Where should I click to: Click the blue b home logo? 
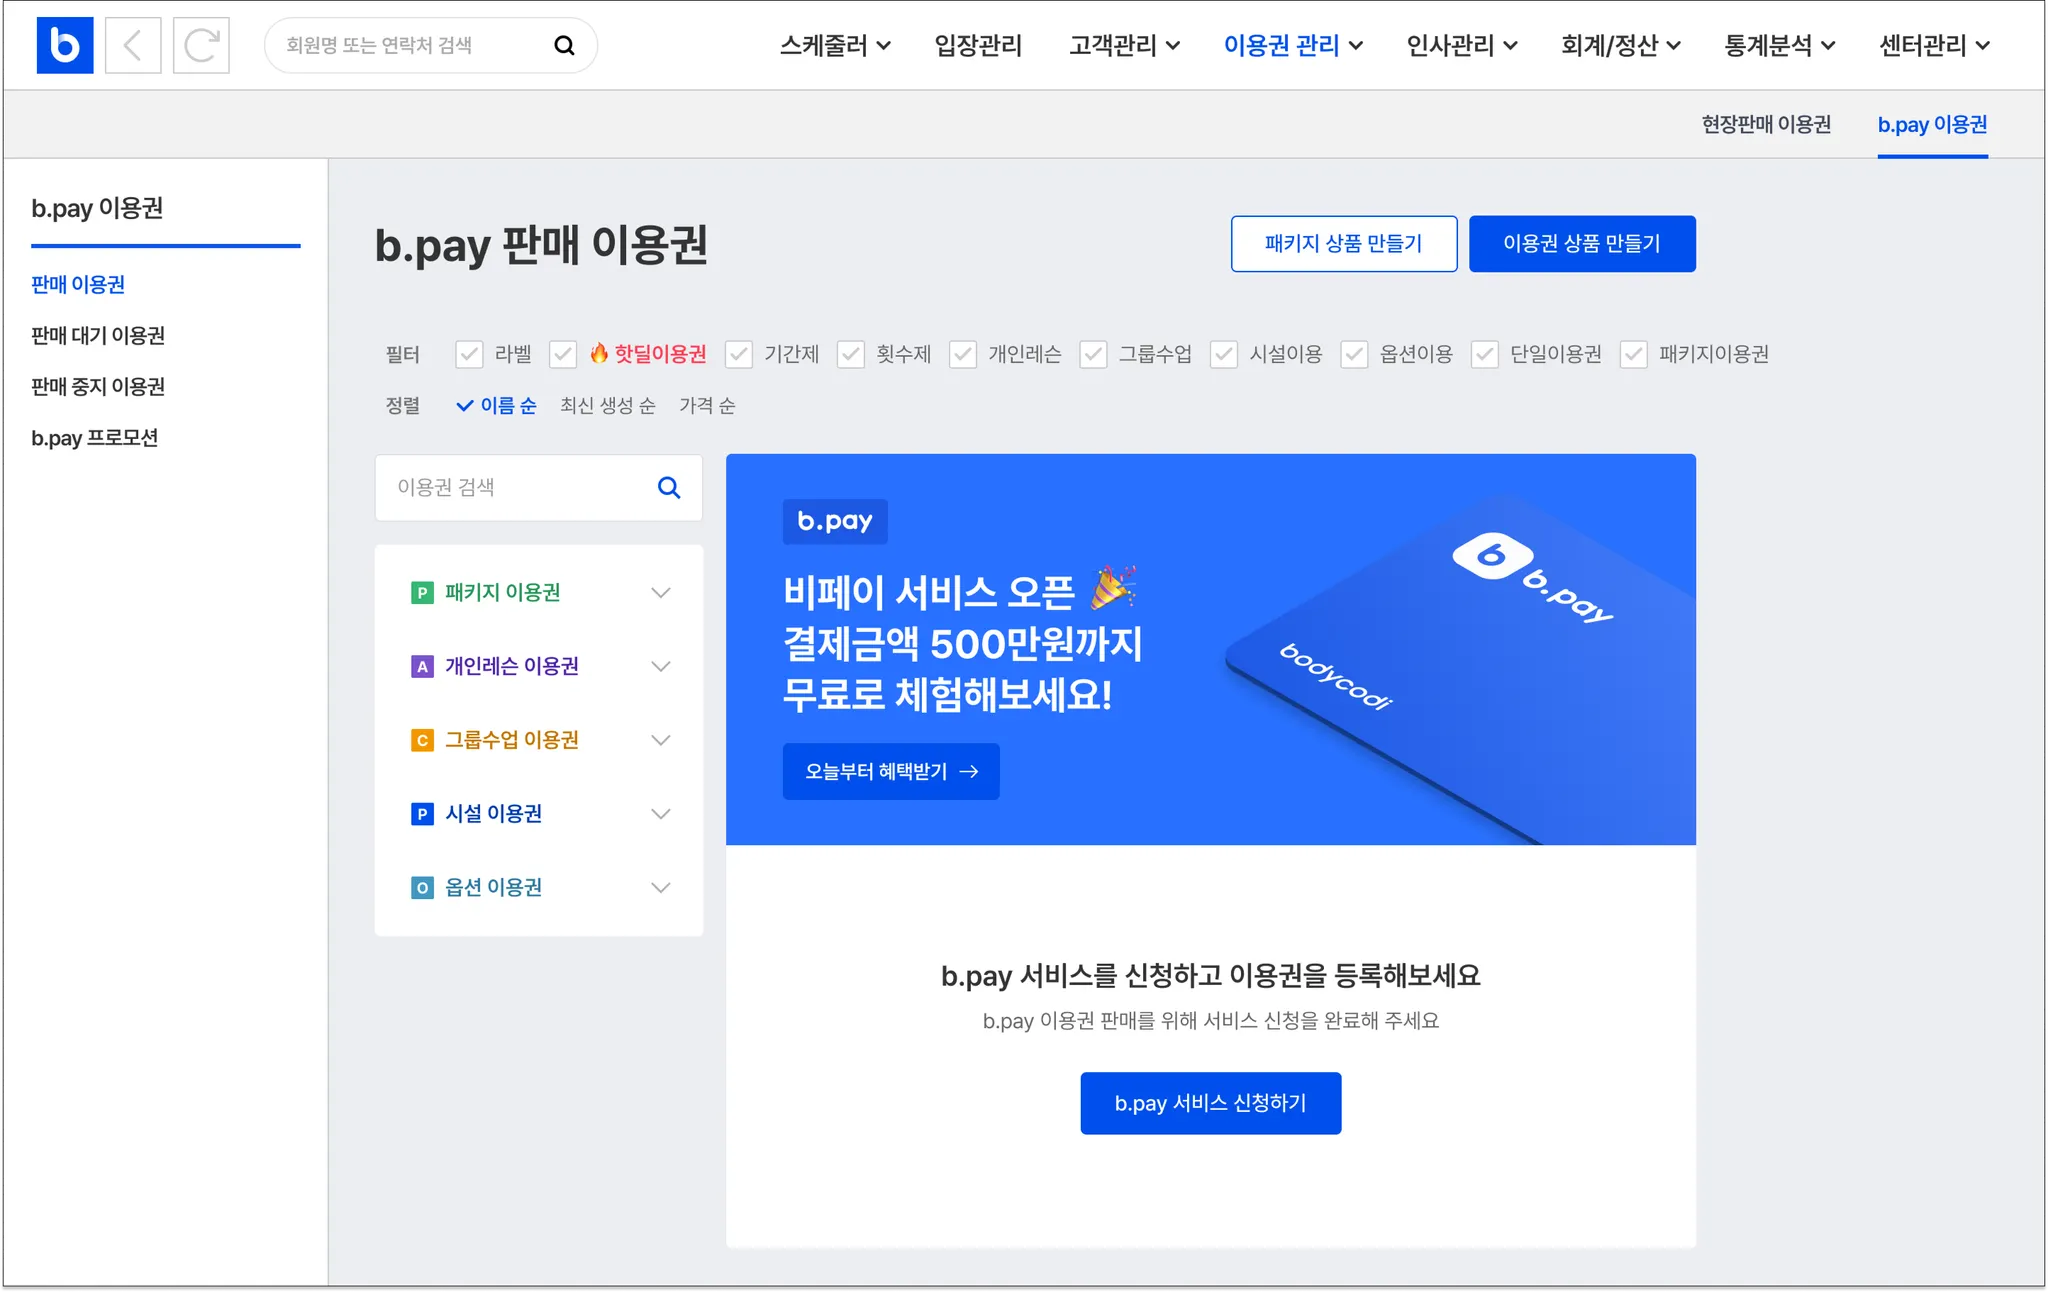click(65, 45)
